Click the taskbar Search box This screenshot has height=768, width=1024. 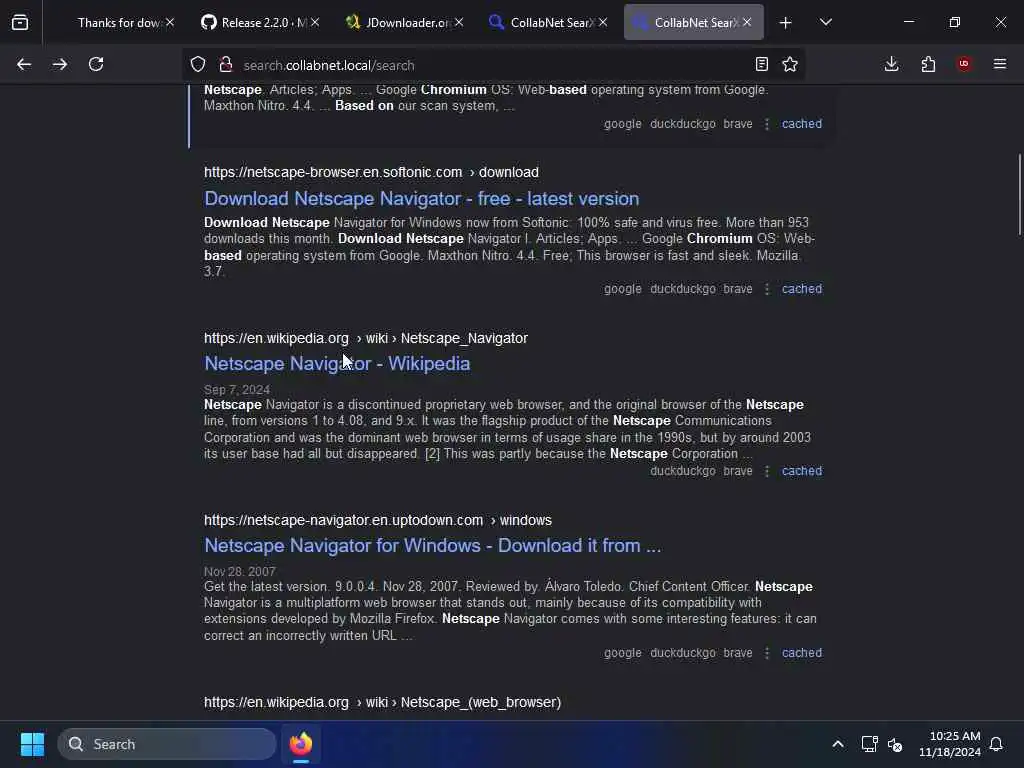(167, 744)
